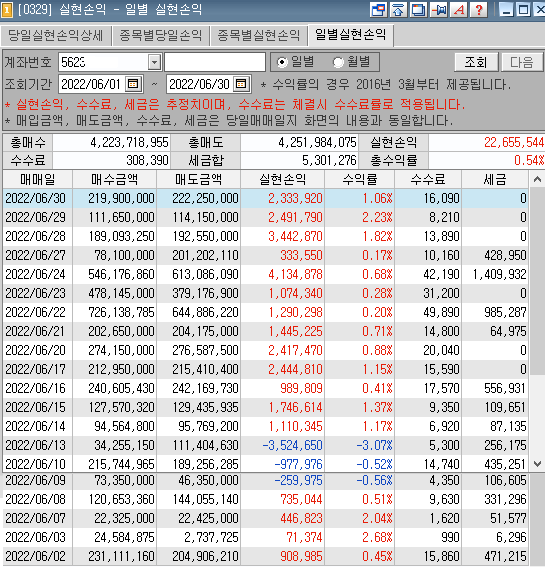Click total return rate 0.54%
Image resolution: width=545 pixels, height=567 pixels.
(x=529, y=160)
